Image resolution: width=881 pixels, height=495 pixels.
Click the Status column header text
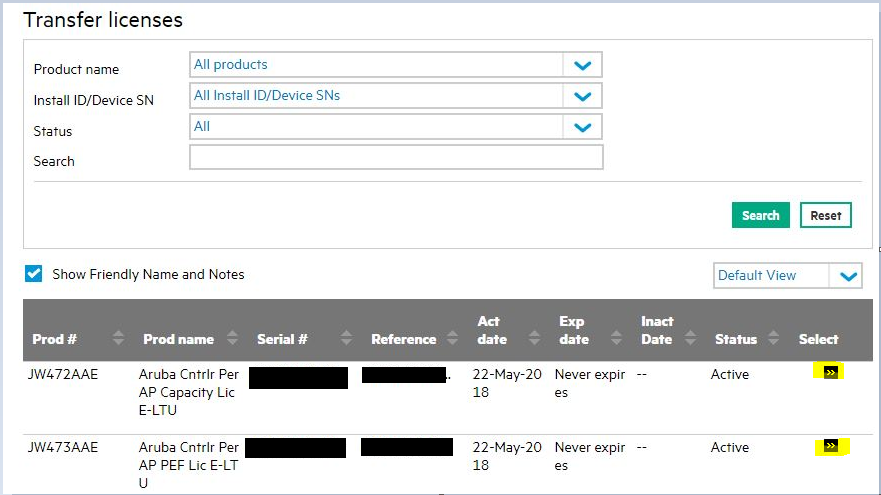coord(736,339)
